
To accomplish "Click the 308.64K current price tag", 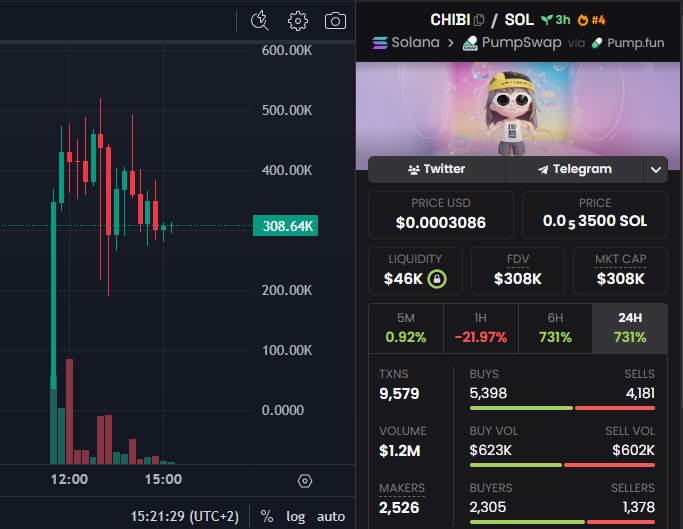I will coord(285,226).
